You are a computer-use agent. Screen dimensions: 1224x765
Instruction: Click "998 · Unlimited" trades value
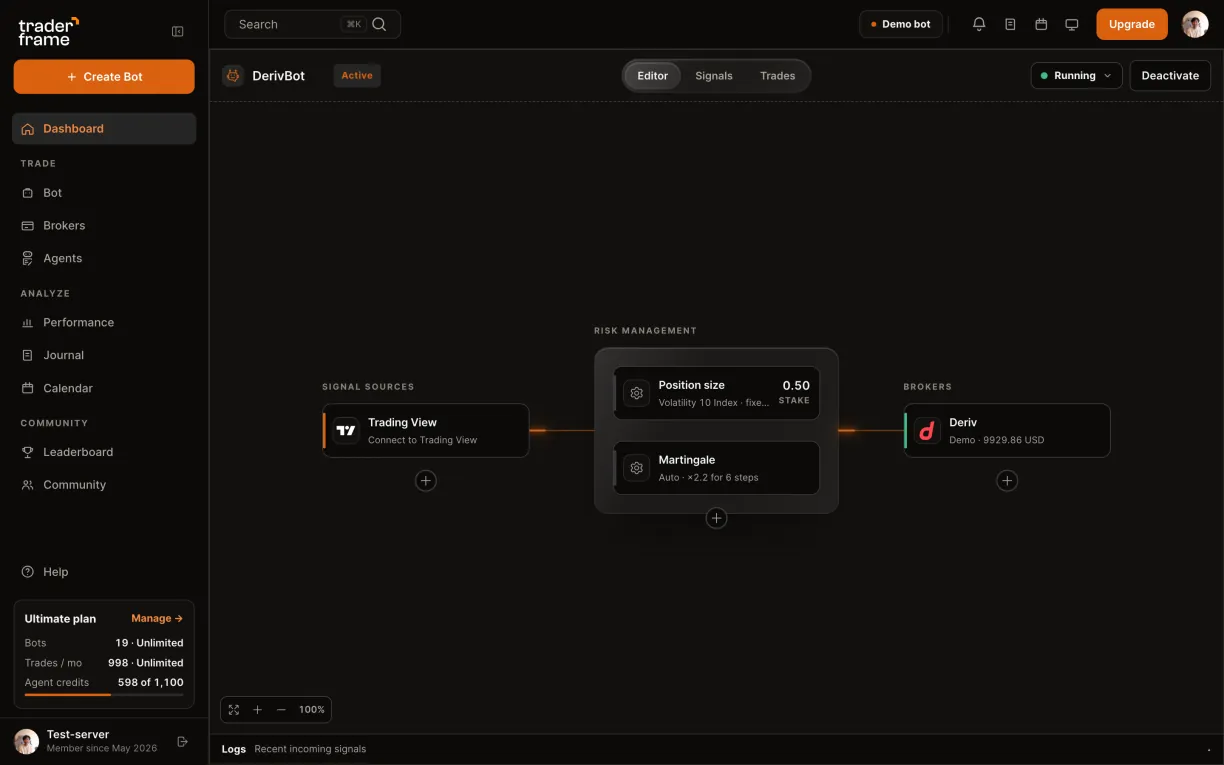coord(146,663)
